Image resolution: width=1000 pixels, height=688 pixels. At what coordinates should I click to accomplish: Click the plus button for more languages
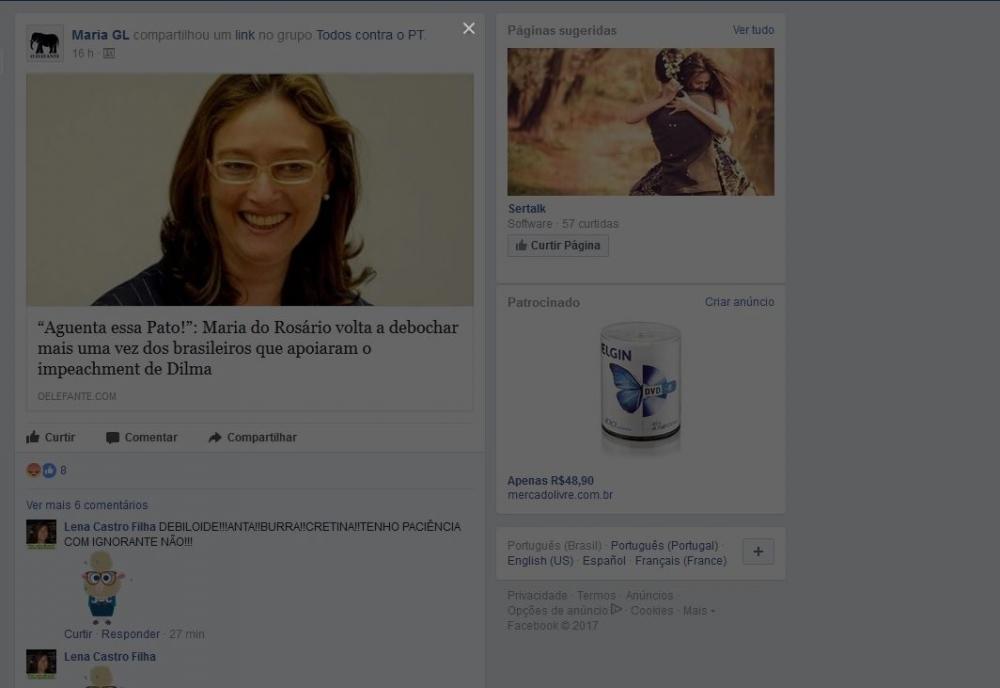pyautogui.click(x=758, y=552)
